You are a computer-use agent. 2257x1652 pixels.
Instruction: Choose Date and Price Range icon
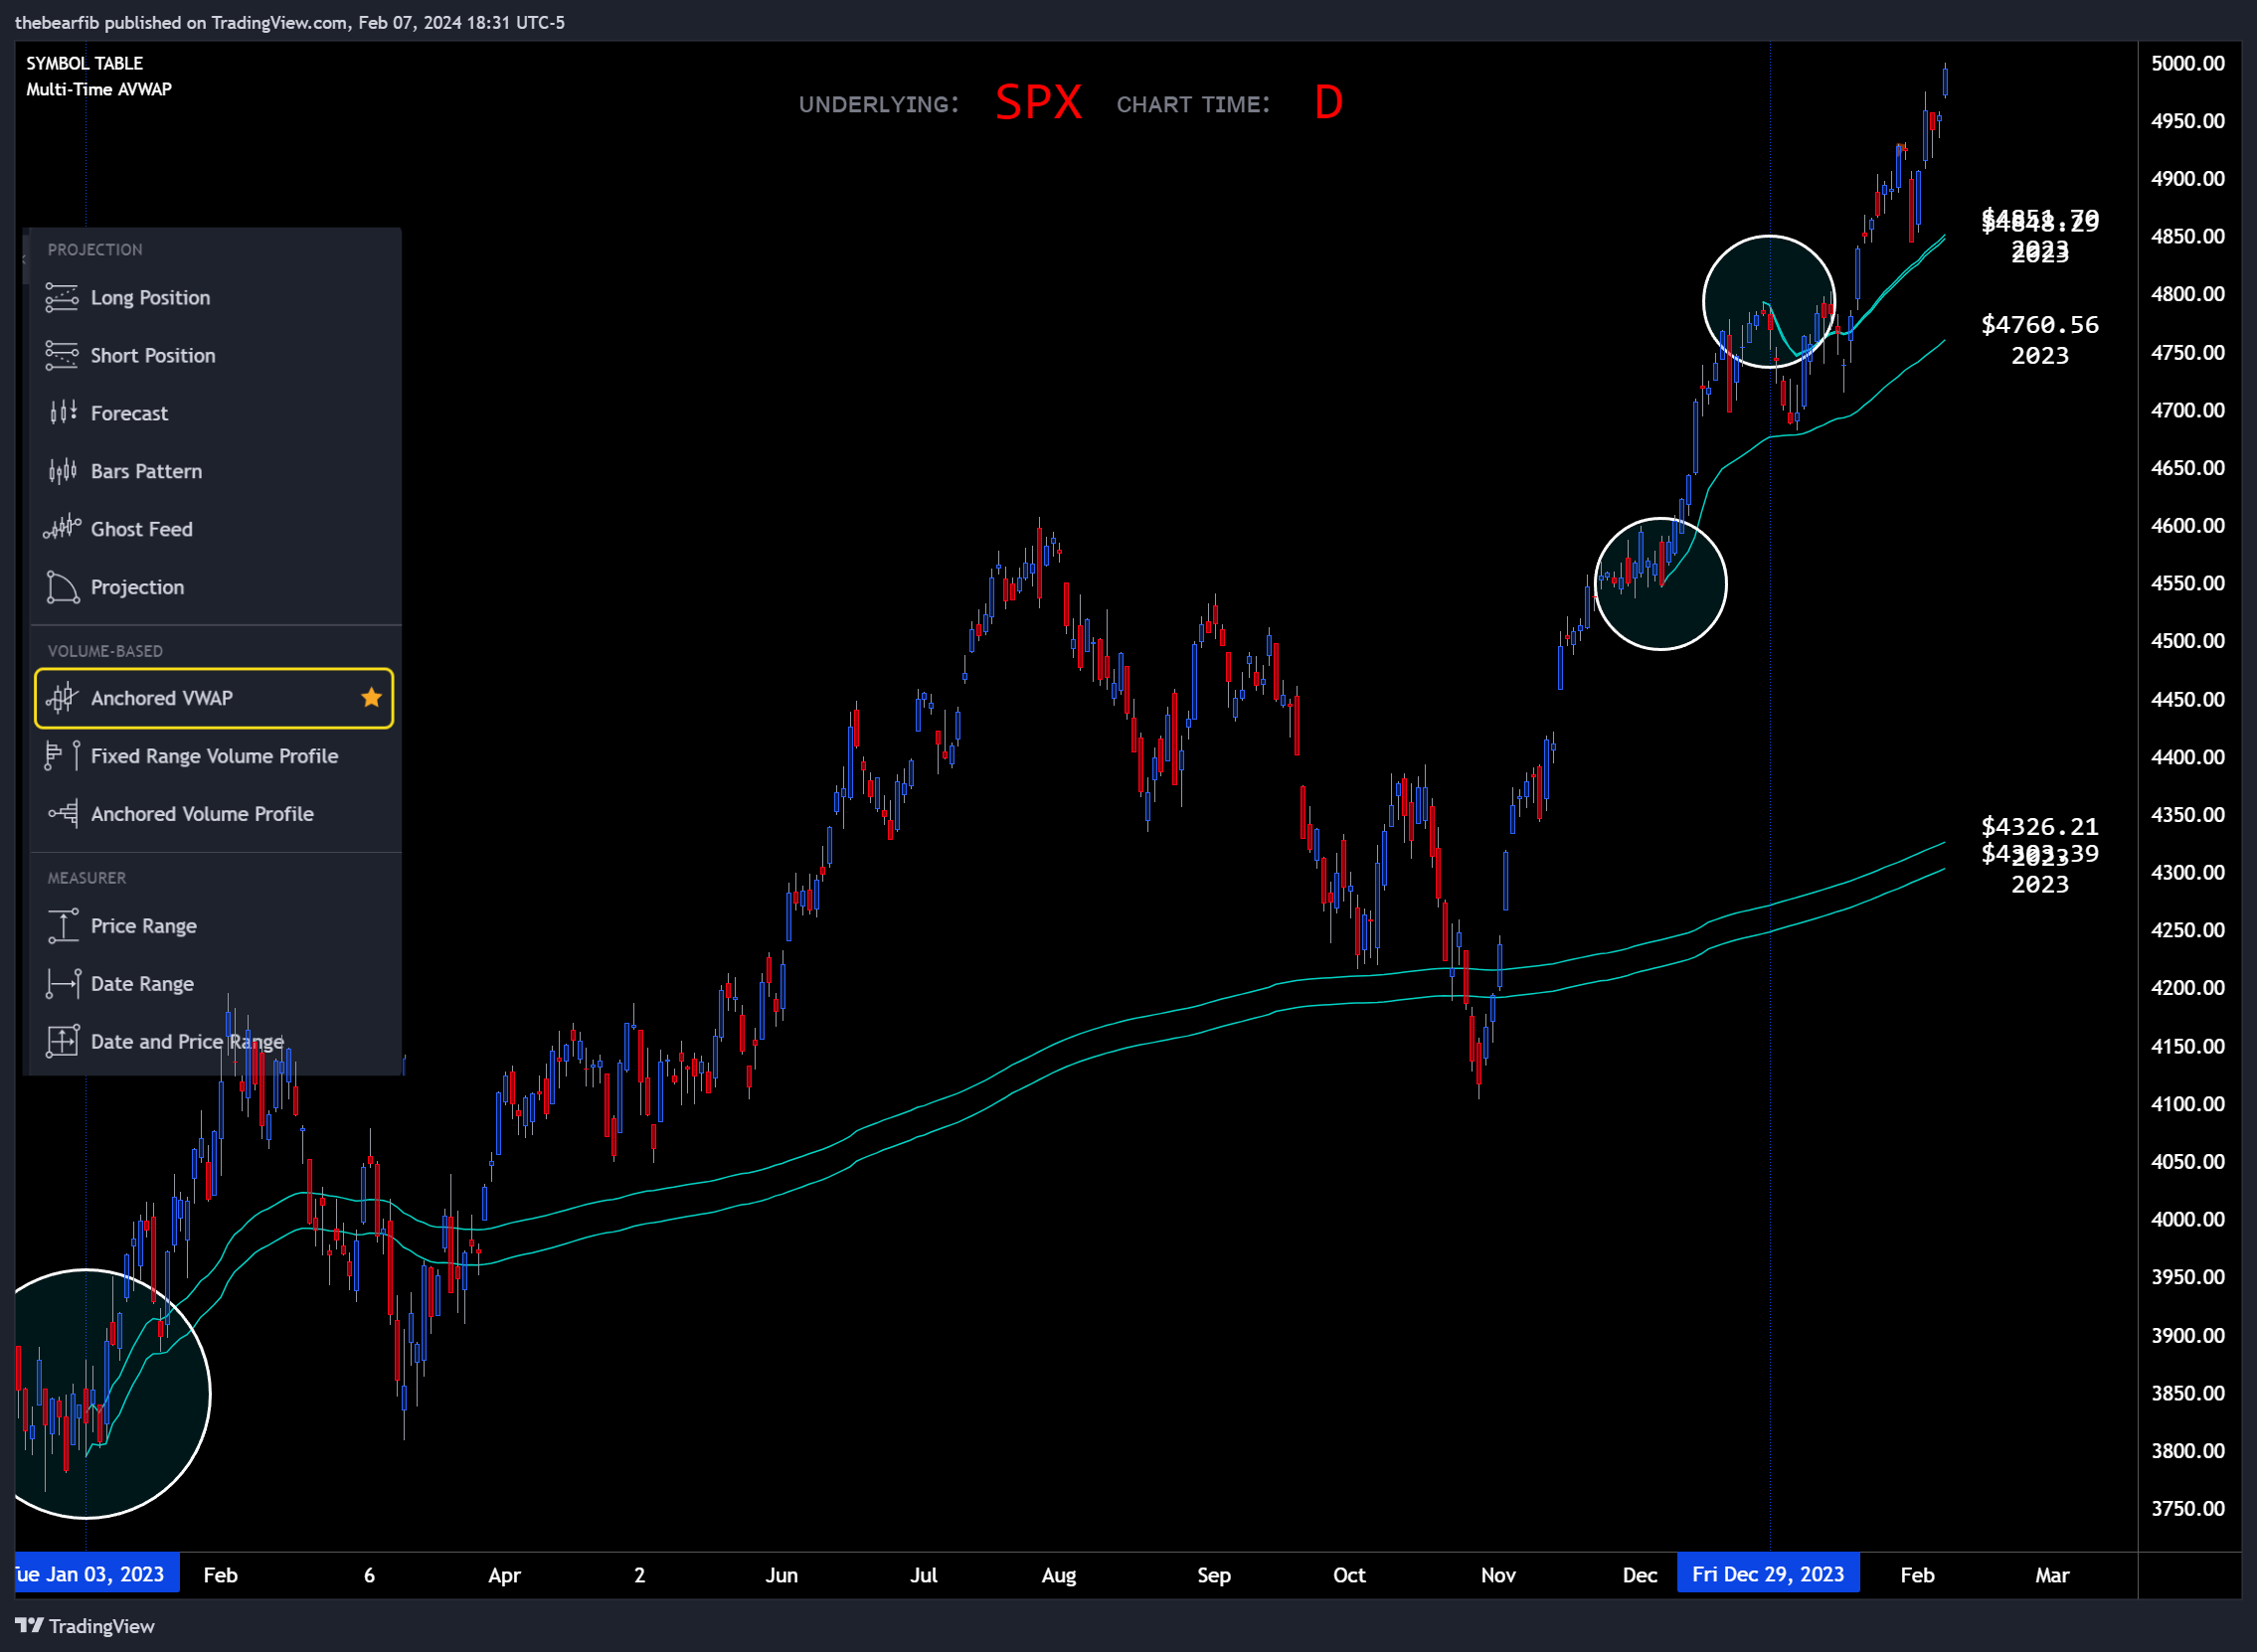pos(62,1042)
